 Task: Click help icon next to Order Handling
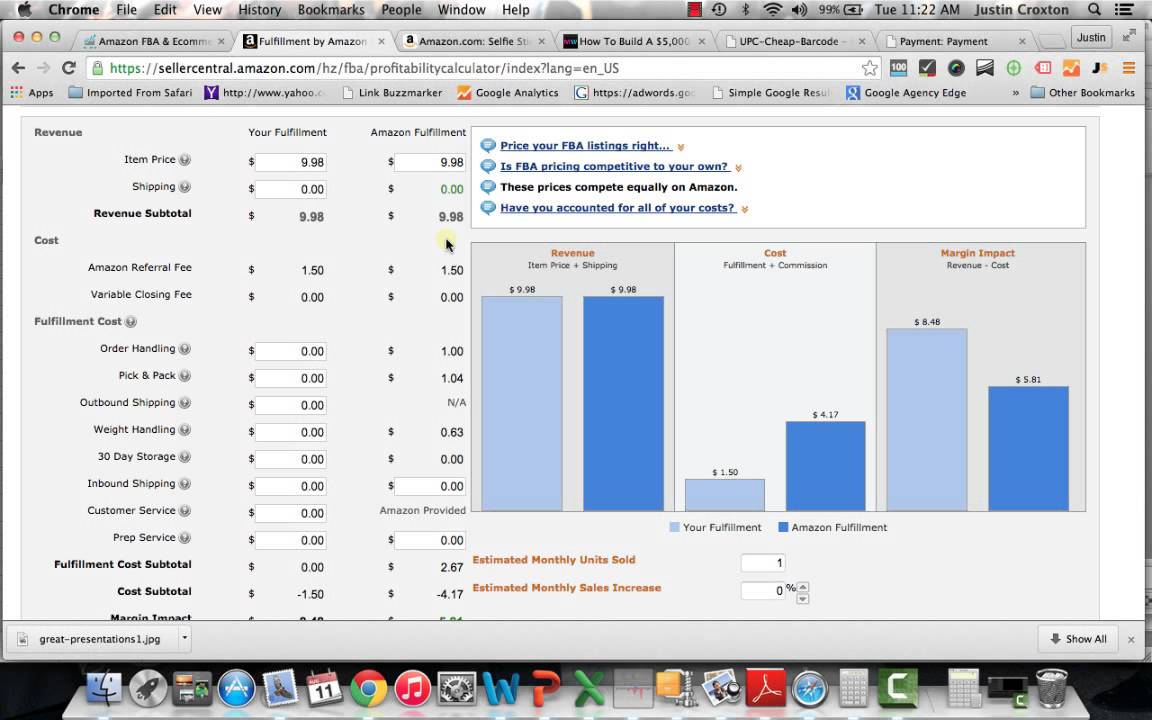pos(185,349)
